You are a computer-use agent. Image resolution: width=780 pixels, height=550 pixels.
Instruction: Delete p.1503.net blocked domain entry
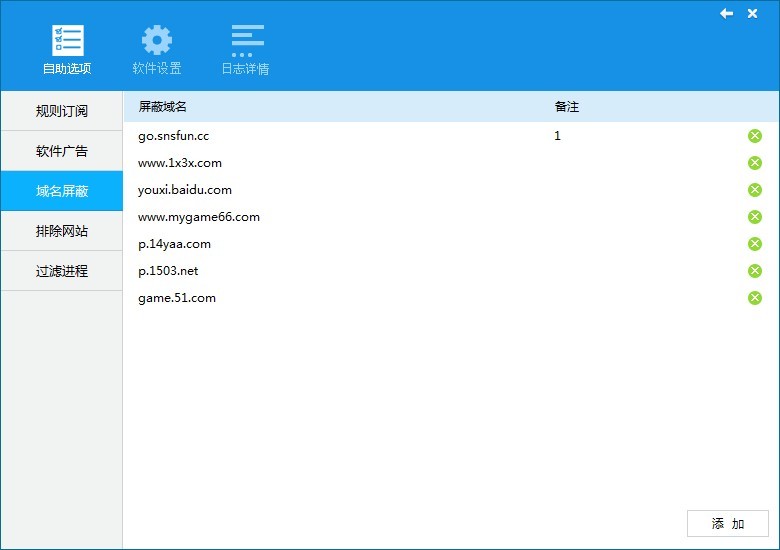pyautogui.click(x=755, y=271)
